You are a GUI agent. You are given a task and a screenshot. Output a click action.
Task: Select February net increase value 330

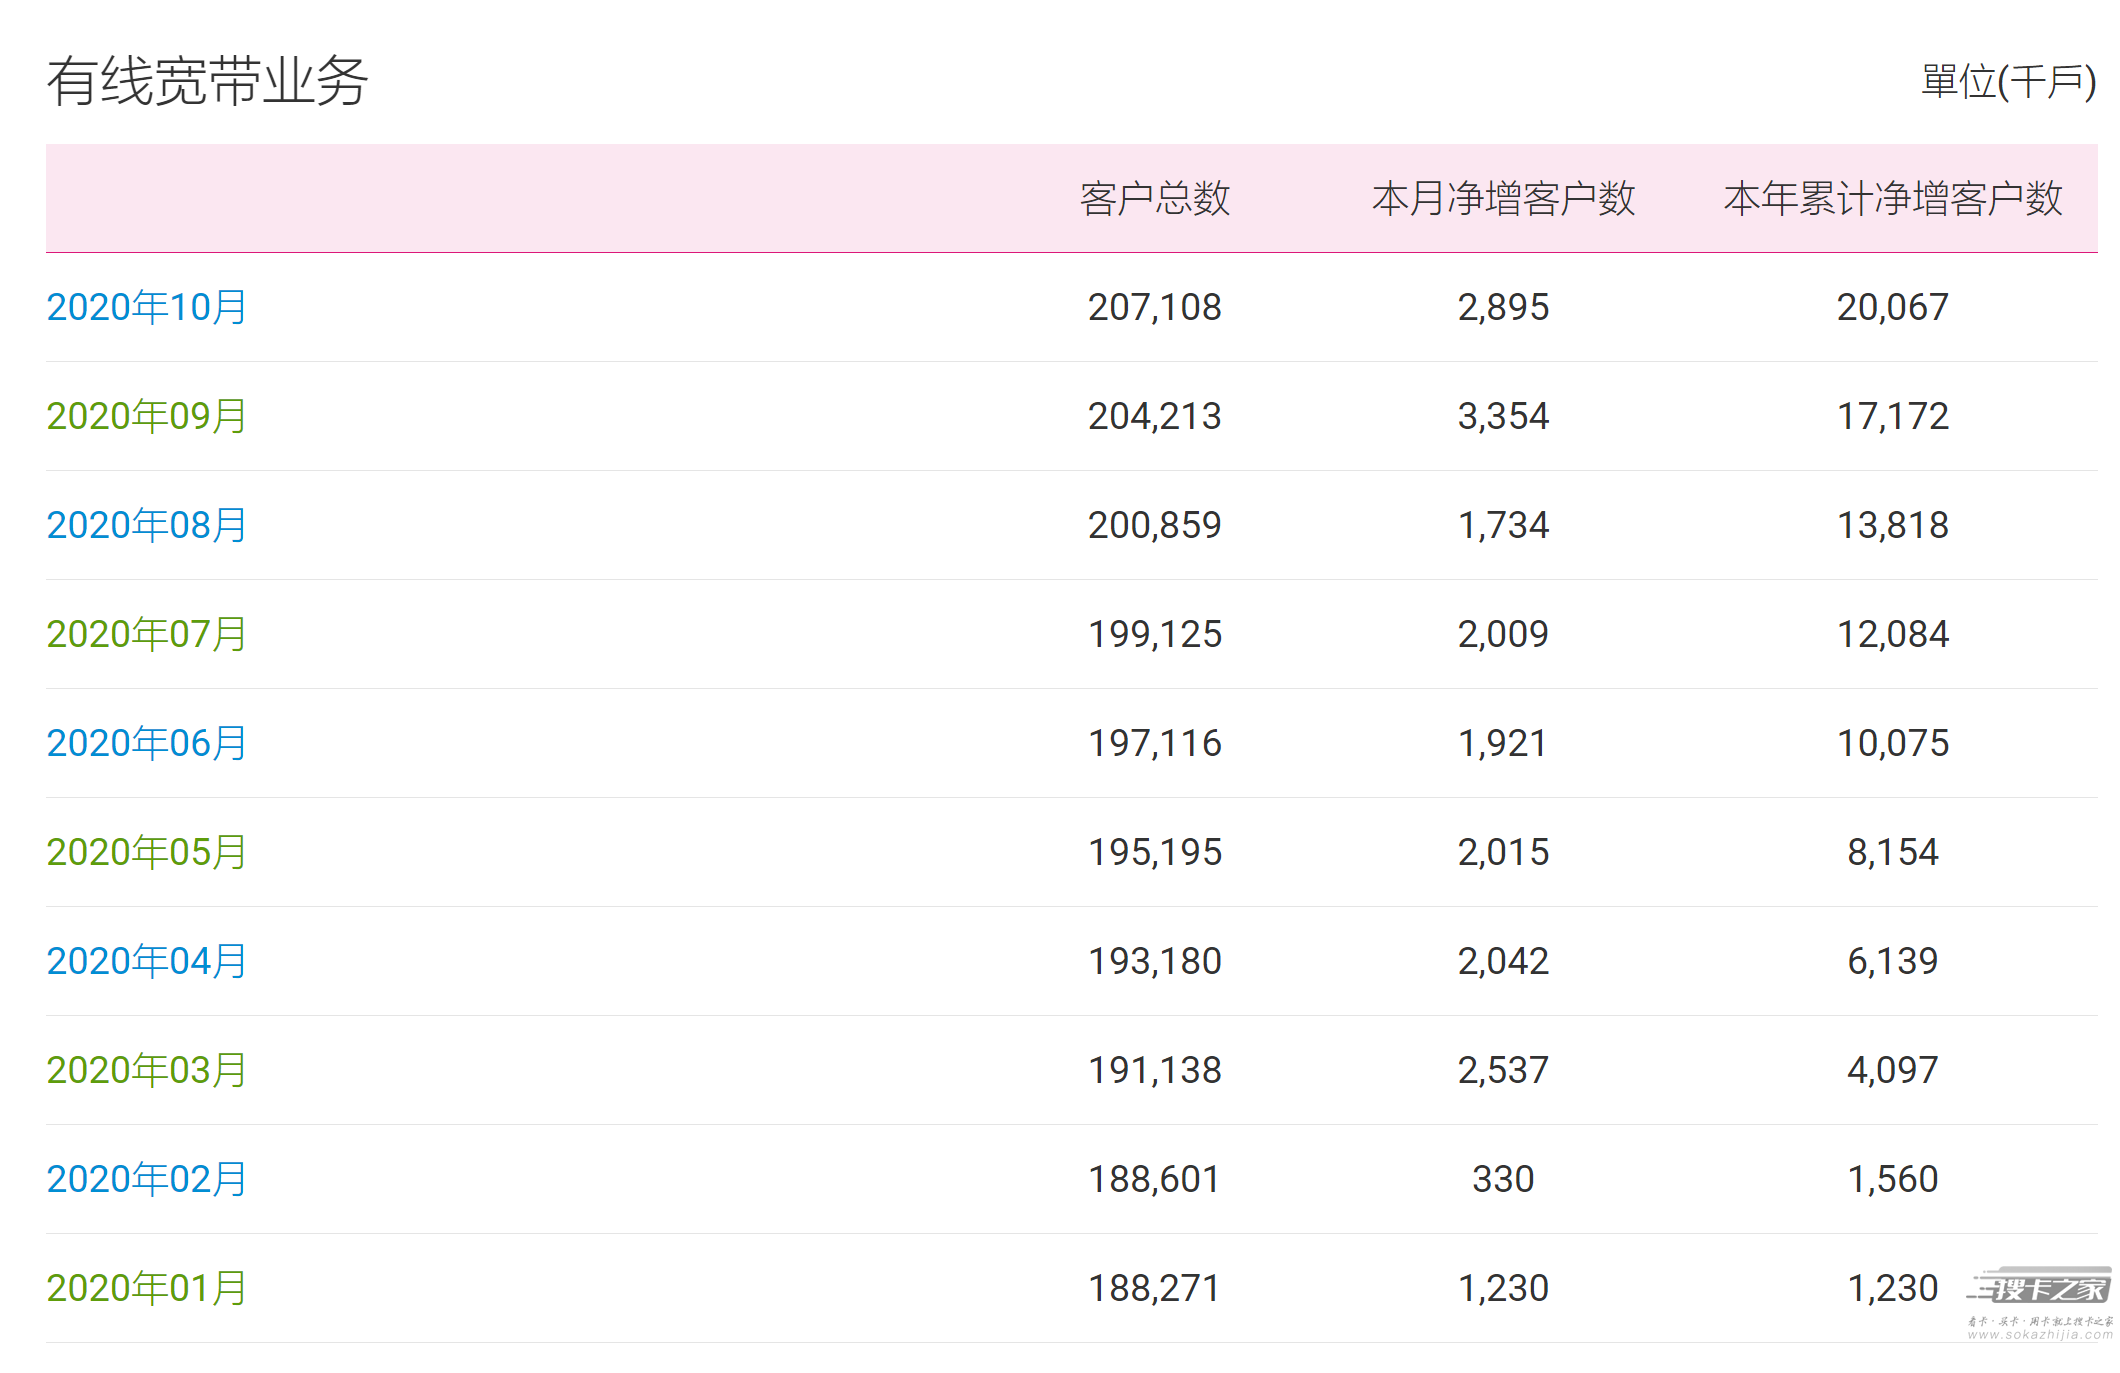pos(1503,1179)
